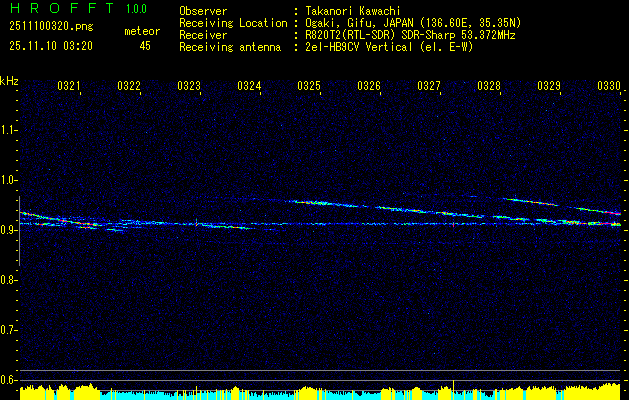Click the version number 1.0.0
Screen dimensions: 629x400
click(136, 8)
